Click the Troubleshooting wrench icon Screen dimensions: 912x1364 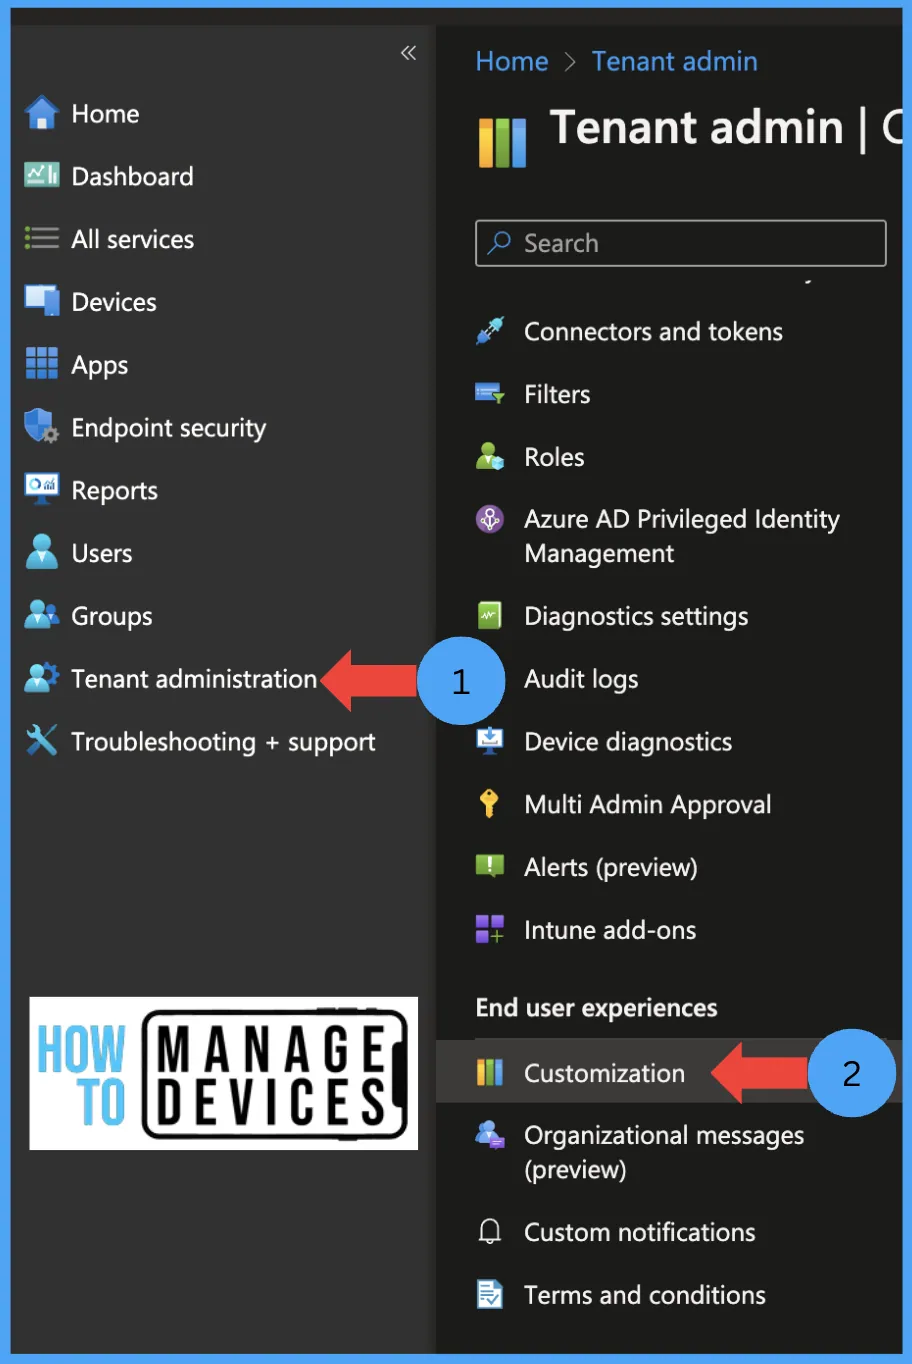point(41,740)
